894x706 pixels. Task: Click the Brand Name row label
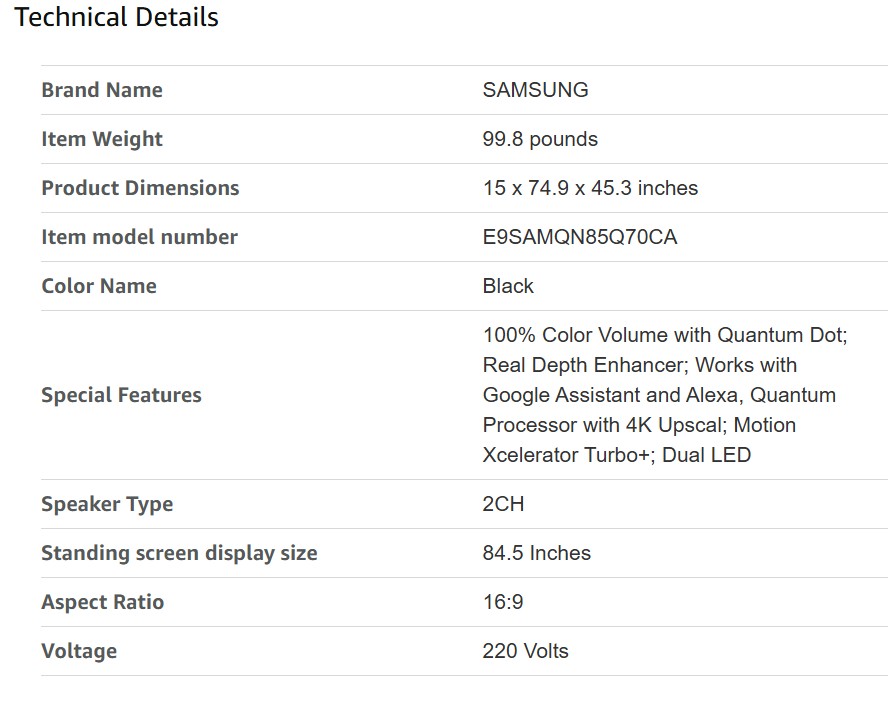[101, 90]
